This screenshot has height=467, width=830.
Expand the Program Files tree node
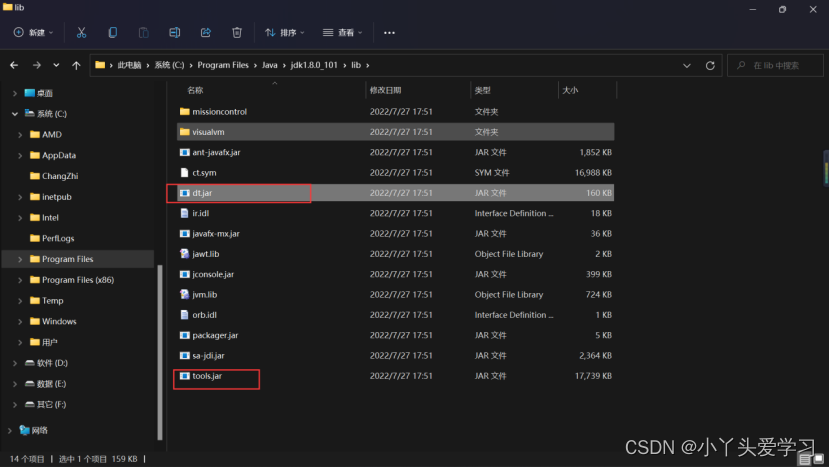point(20,259)
